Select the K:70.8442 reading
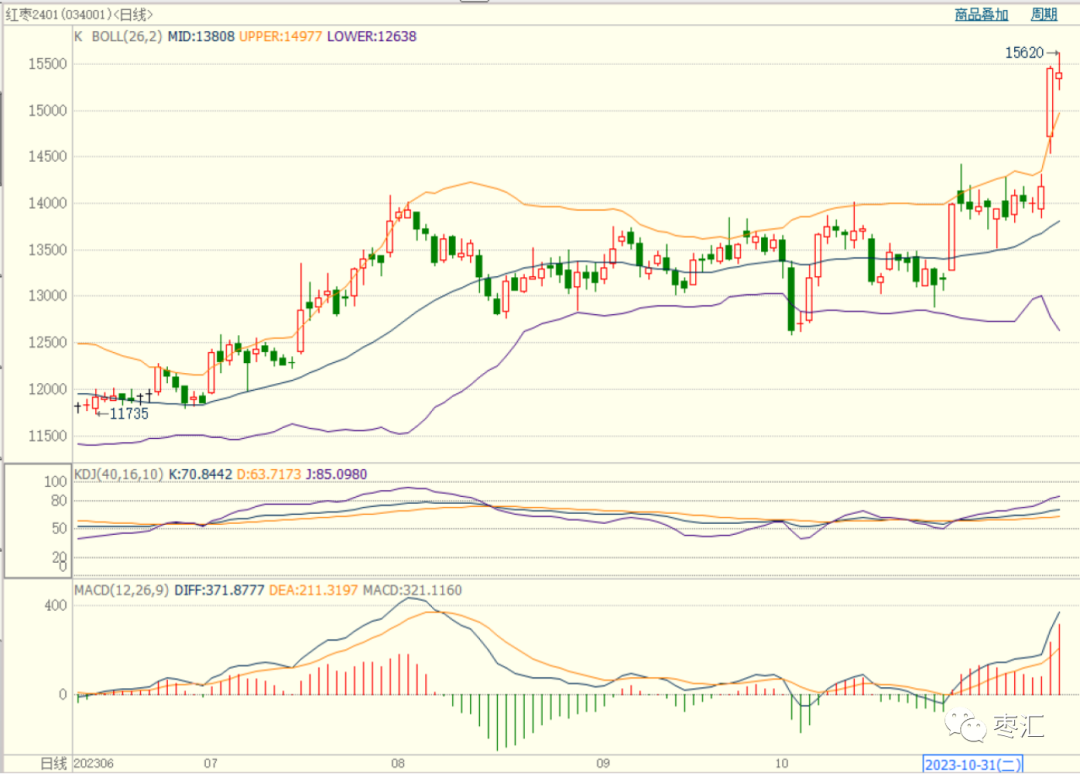Screen dimensions: 1080x774 [200, 474]
